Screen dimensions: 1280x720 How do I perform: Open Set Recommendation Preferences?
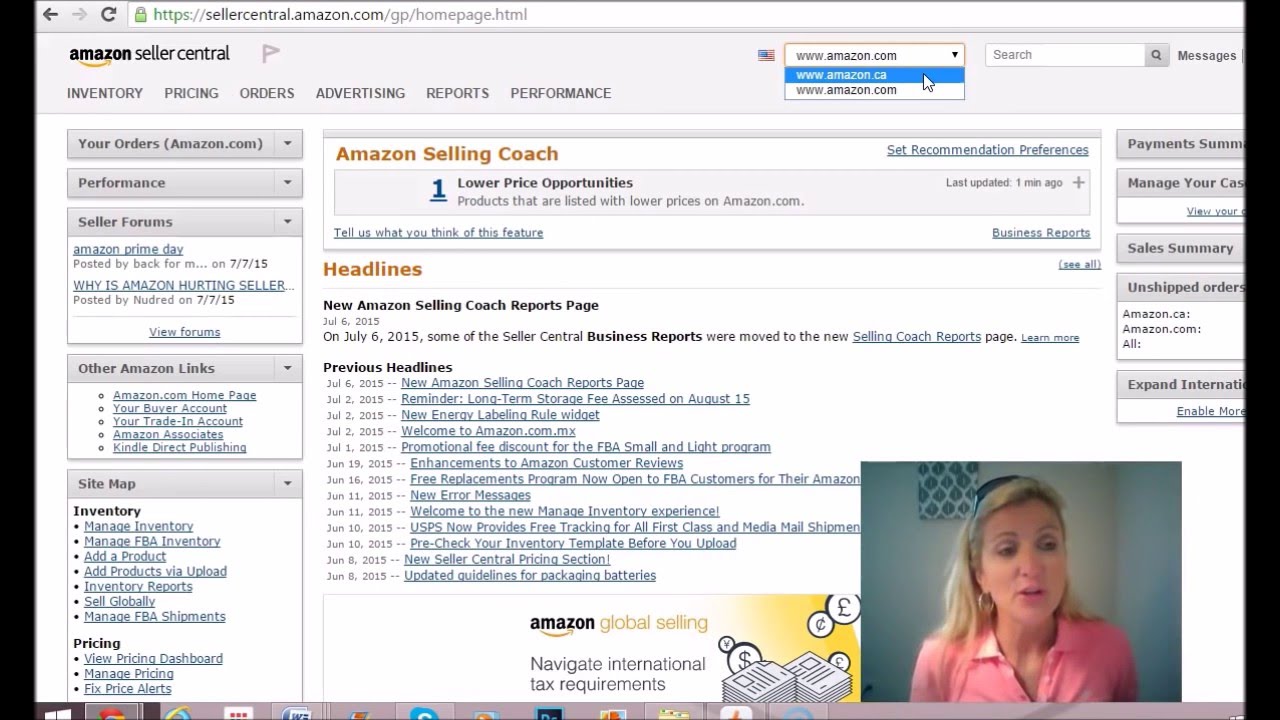click(988, 150)
